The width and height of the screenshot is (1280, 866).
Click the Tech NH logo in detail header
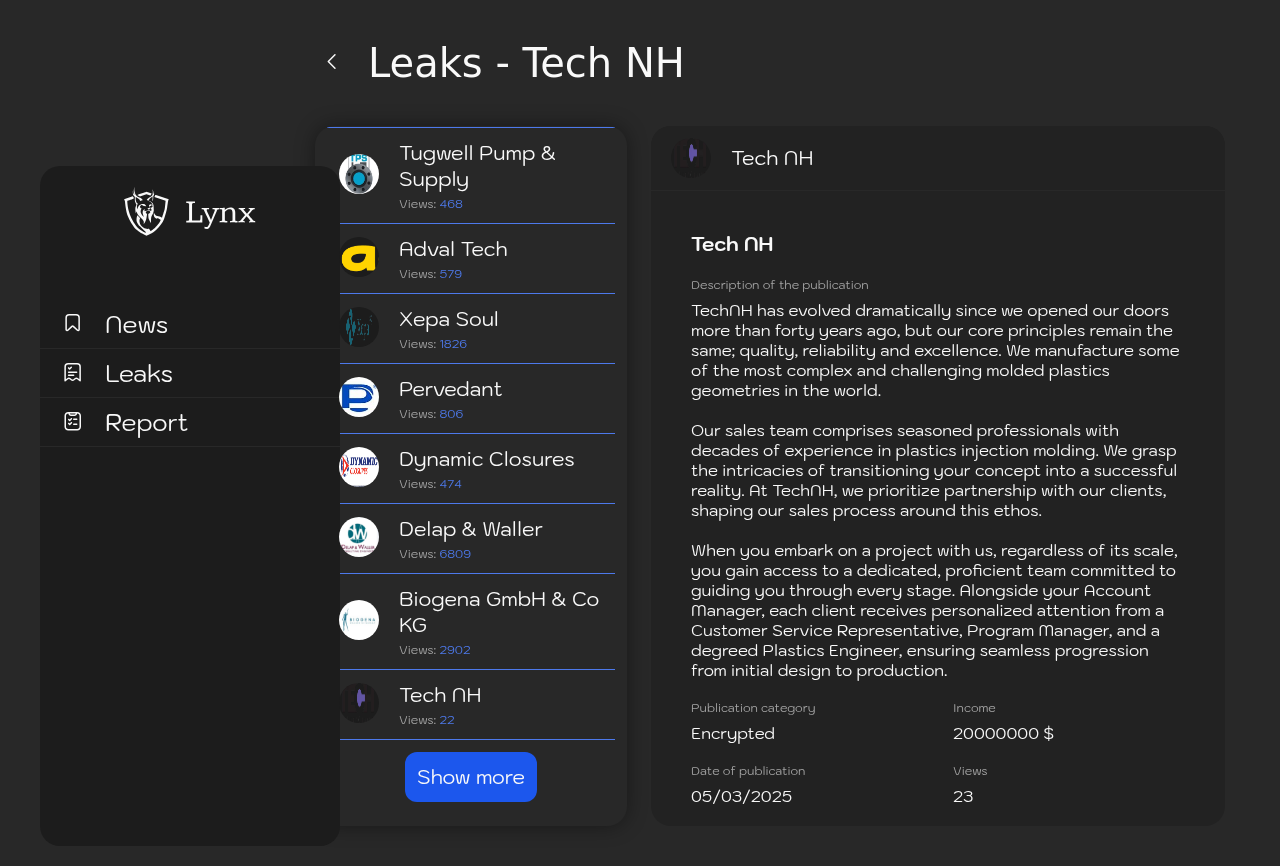tap(691, 158)
